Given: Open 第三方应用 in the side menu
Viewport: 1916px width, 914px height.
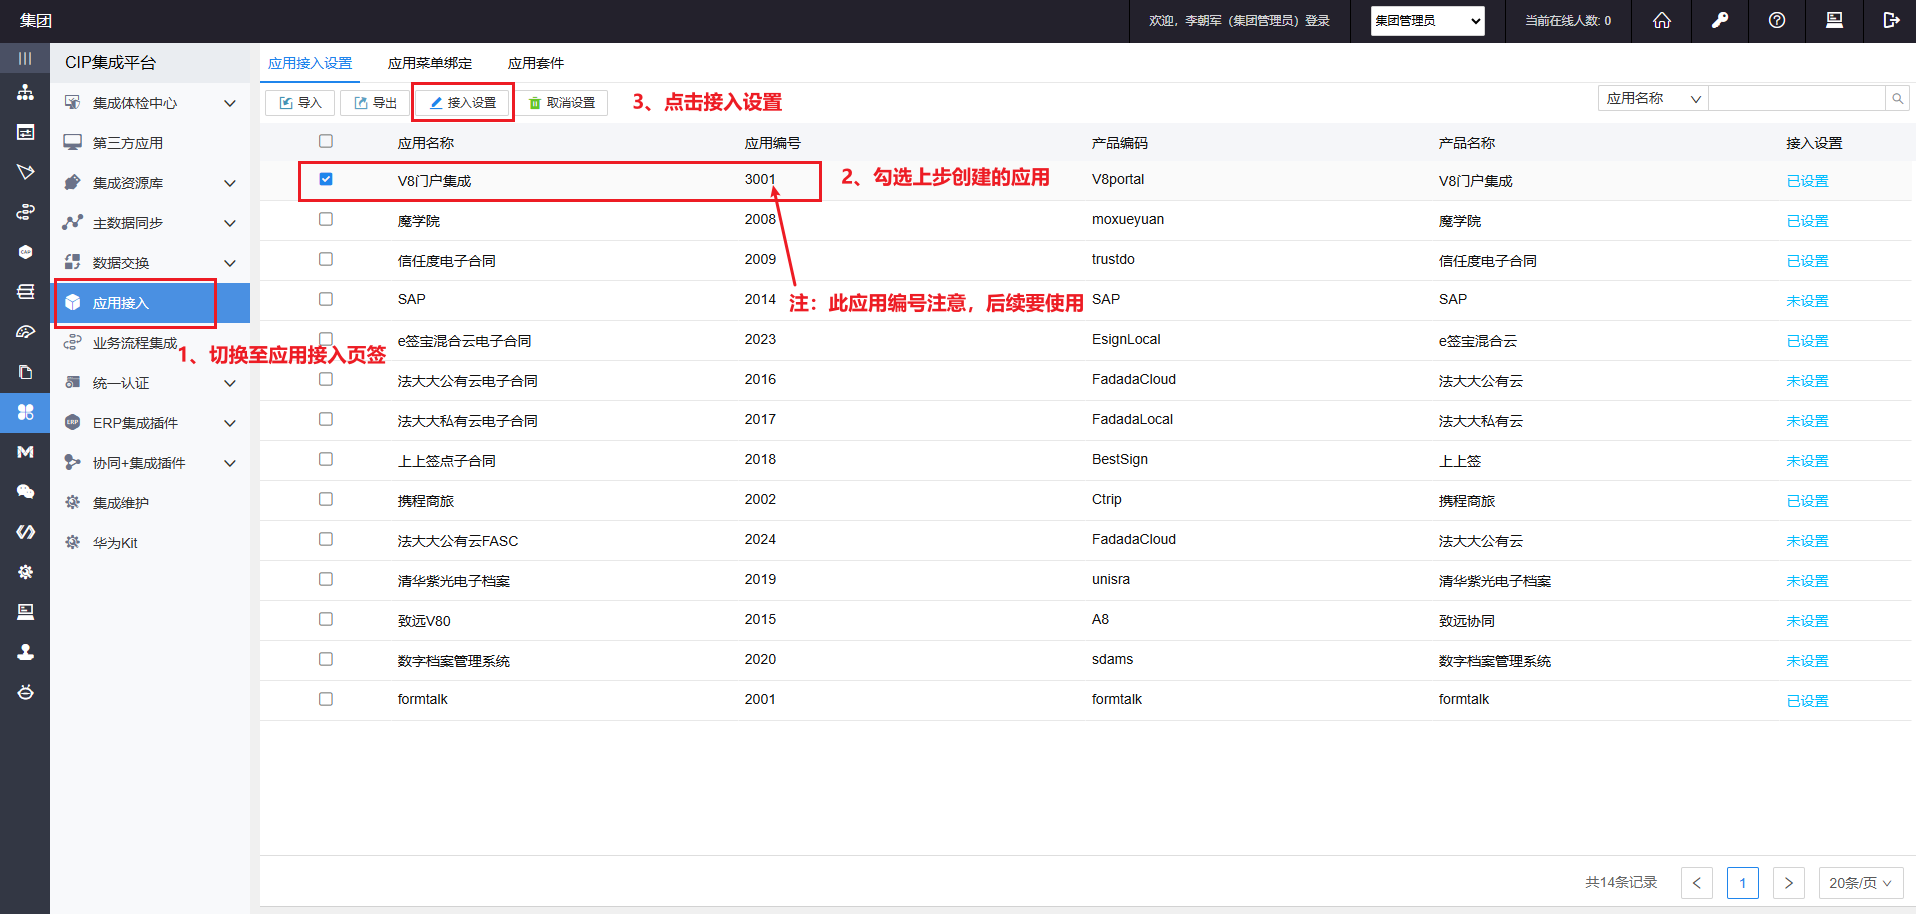Looking at the screenshot, I should 150,143.
